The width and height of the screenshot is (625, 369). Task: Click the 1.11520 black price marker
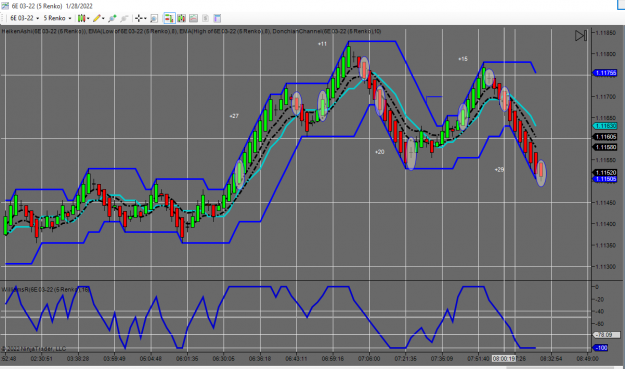tap(605, 173)
